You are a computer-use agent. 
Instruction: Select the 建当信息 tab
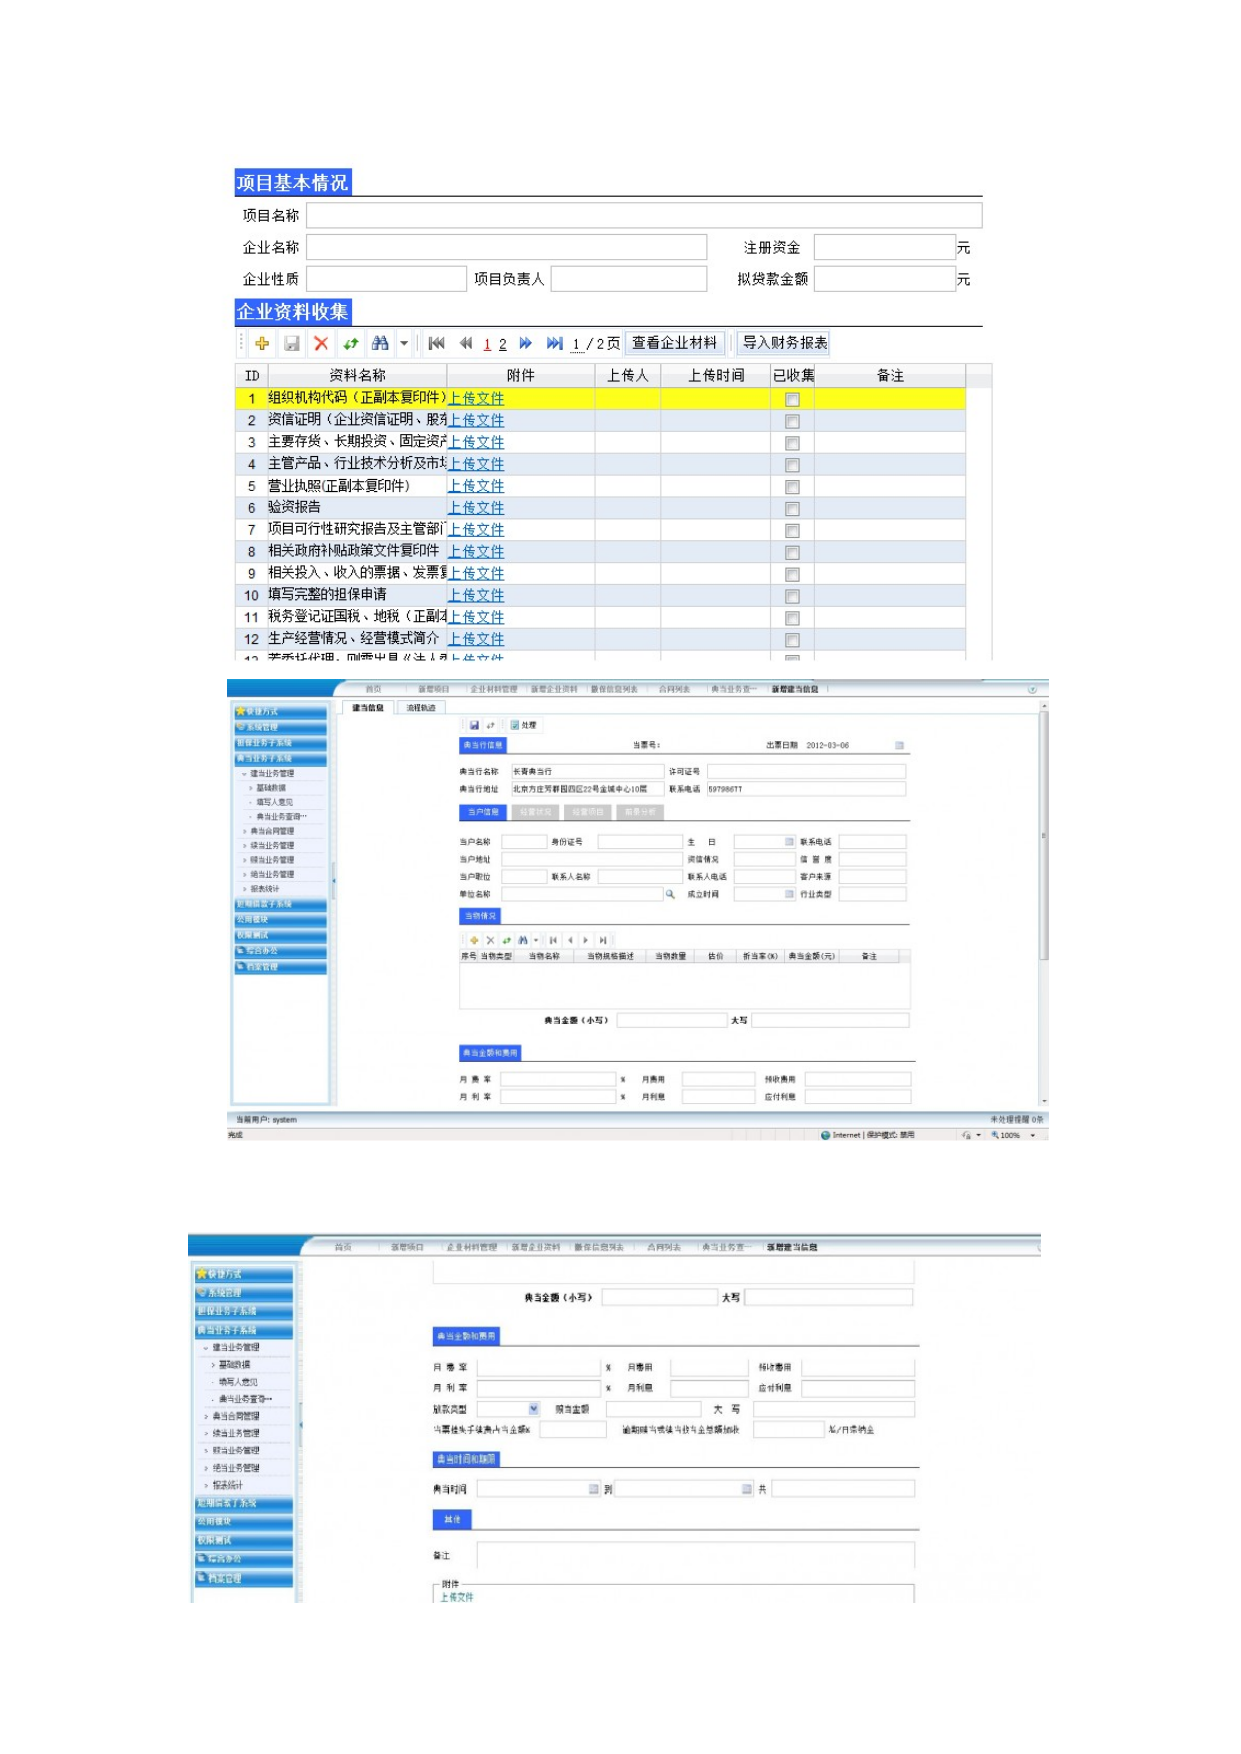pyautogui.click(x=368, y=708)
